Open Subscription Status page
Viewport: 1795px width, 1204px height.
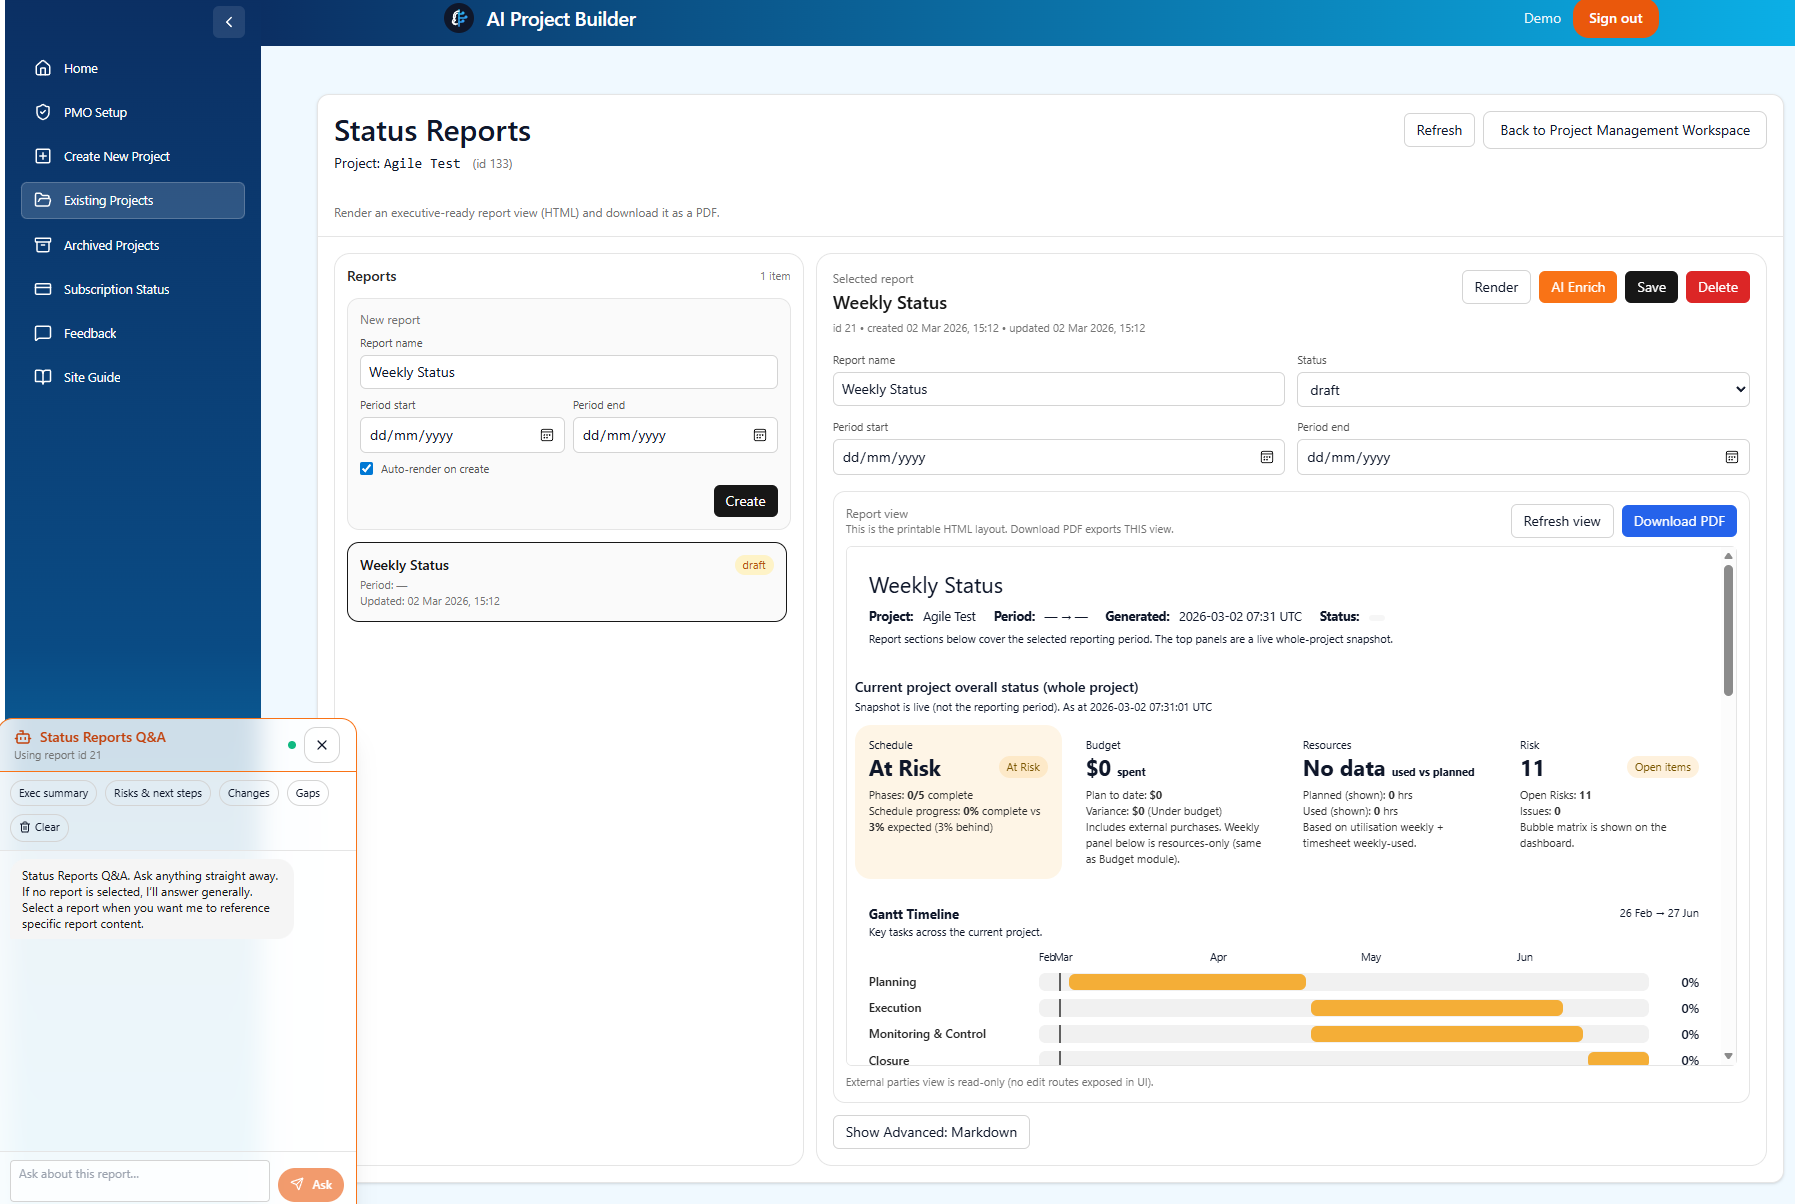133,289
